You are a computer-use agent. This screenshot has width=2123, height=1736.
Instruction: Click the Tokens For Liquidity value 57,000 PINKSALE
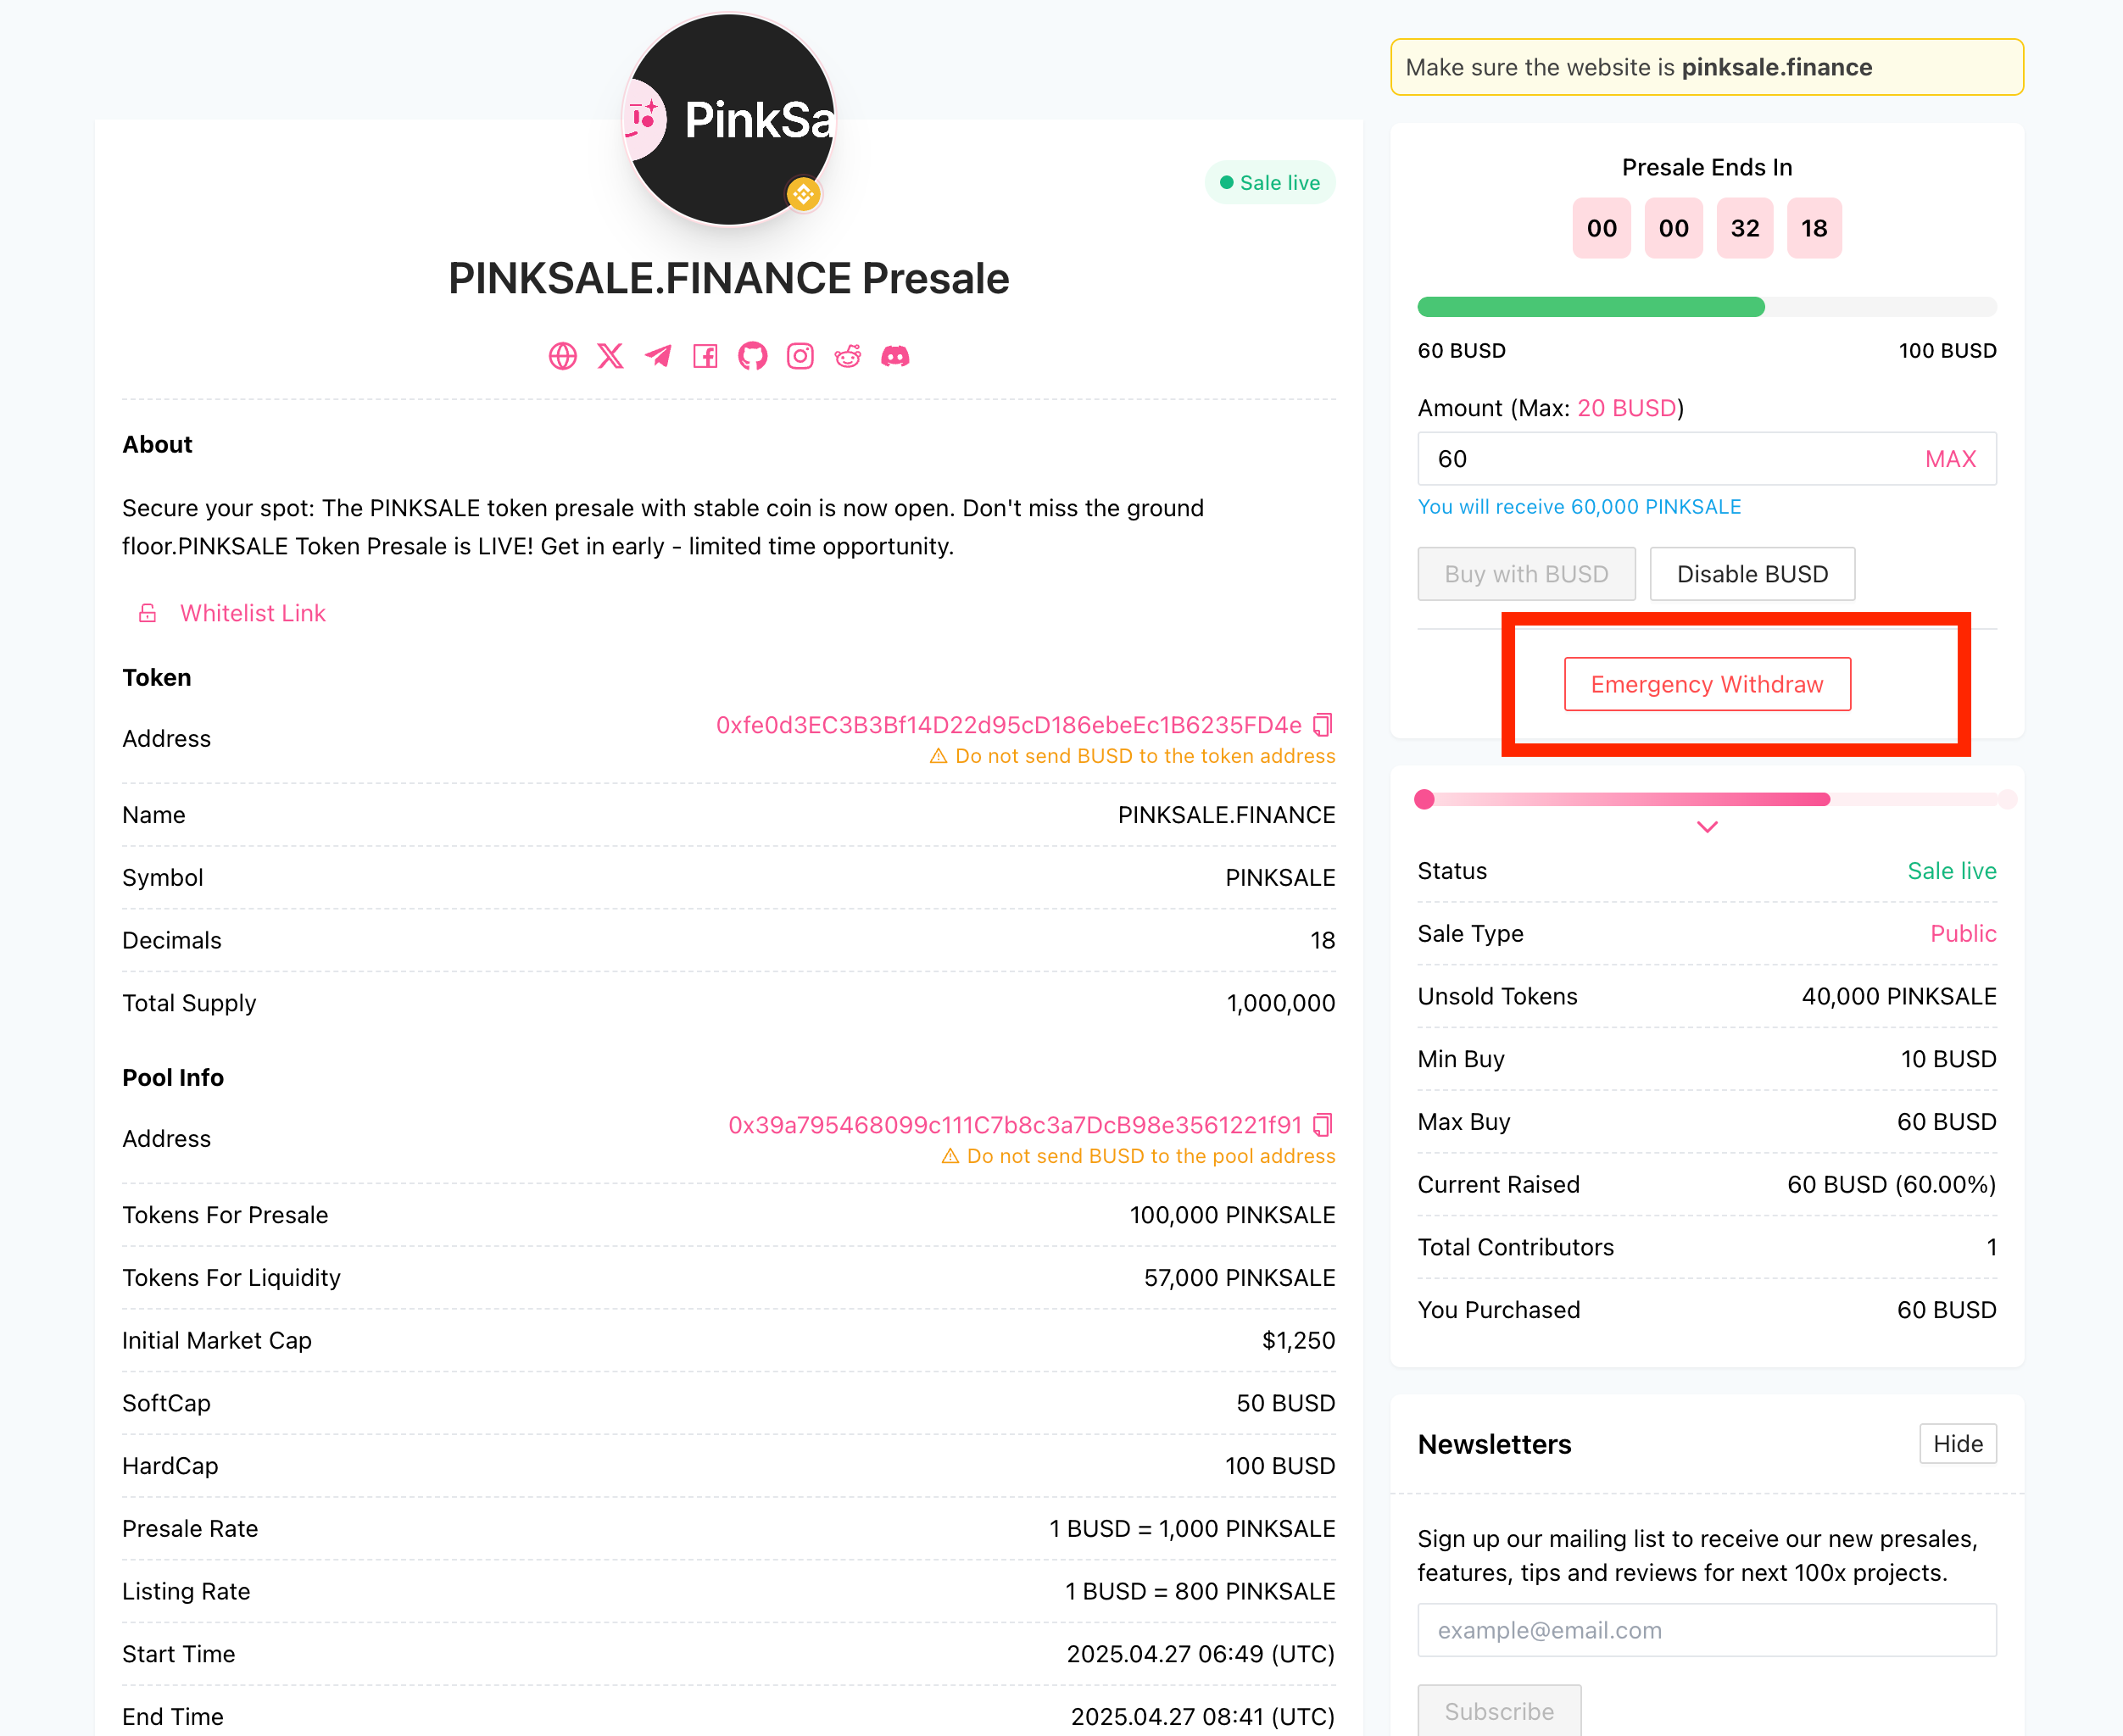pyautogui.click(x=1239, y=1277)
